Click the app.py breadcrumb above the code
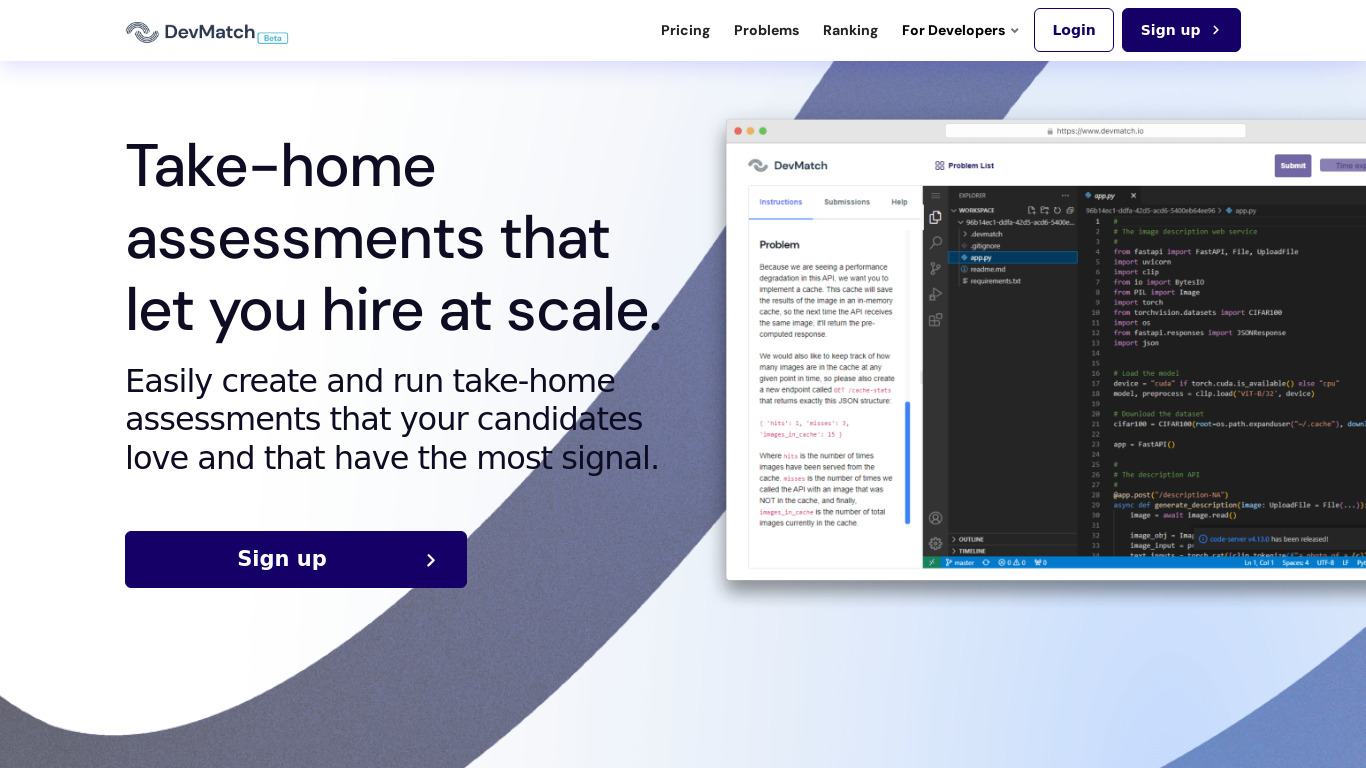This screenshot has height=768, width=1366. (1241, 210)
